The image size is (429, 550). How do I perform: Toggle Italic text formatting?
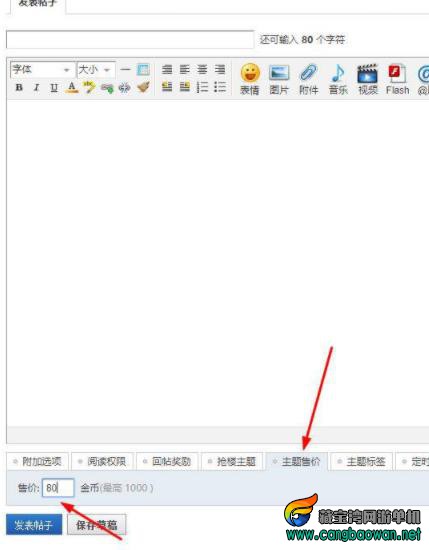coord(36,87)
